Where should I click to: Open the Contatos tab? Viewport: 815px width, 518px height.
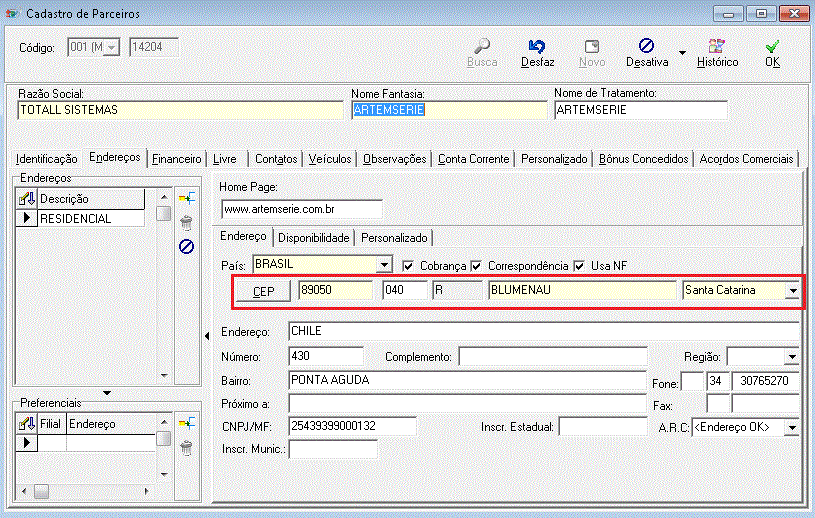276,158
